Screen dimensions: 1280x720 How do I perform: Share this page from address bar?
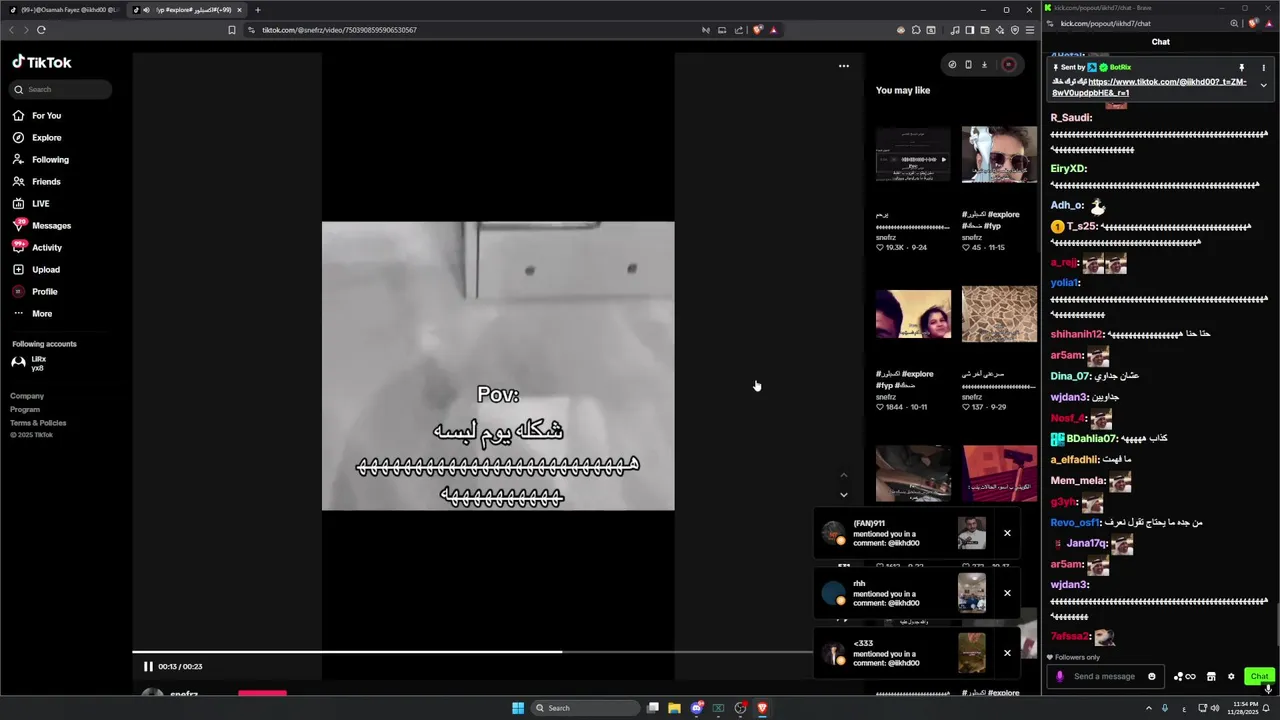(x=739, y=30)
